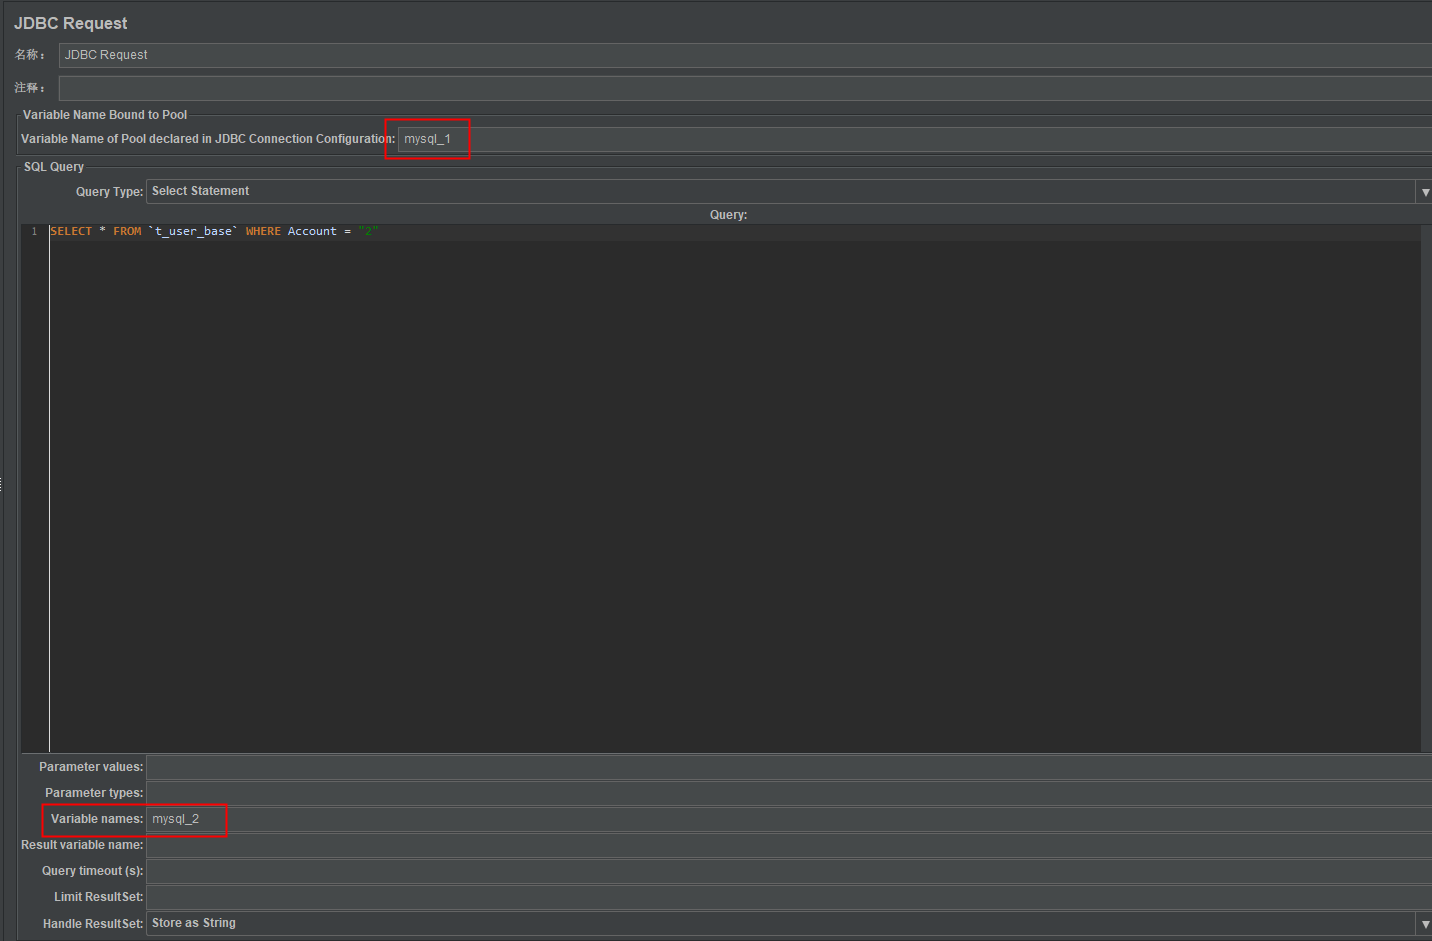Click inside the SQL query editor
Screen dimensions: 1432x941
(734, 490)
